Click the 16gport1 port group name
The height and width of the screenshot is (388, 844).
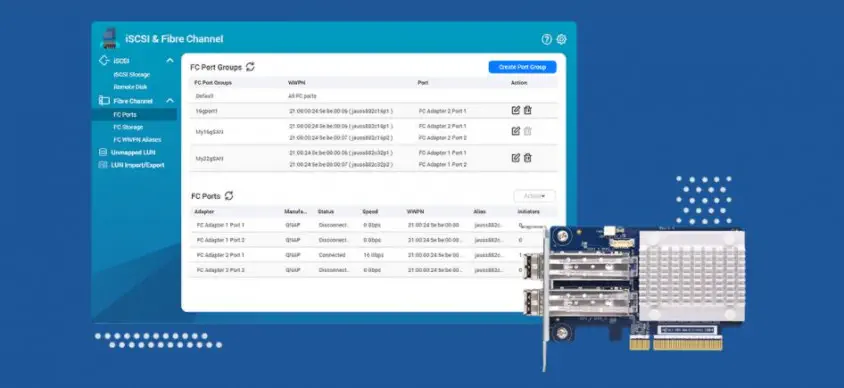click(x=207, y=111)
